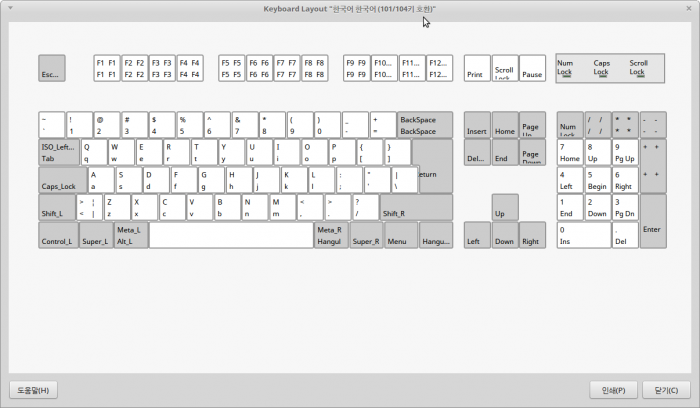The height and width of the screenshot is (408, 700).
Task: Click the Shift_L key
Action: point(57,208)
